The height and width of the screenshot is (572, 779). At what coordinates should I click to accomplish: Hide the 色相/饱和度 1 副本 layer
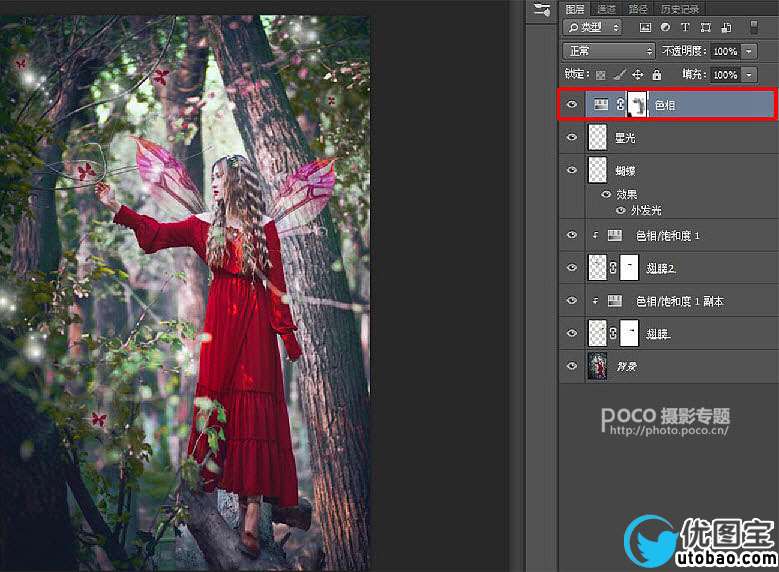point(572,301)
